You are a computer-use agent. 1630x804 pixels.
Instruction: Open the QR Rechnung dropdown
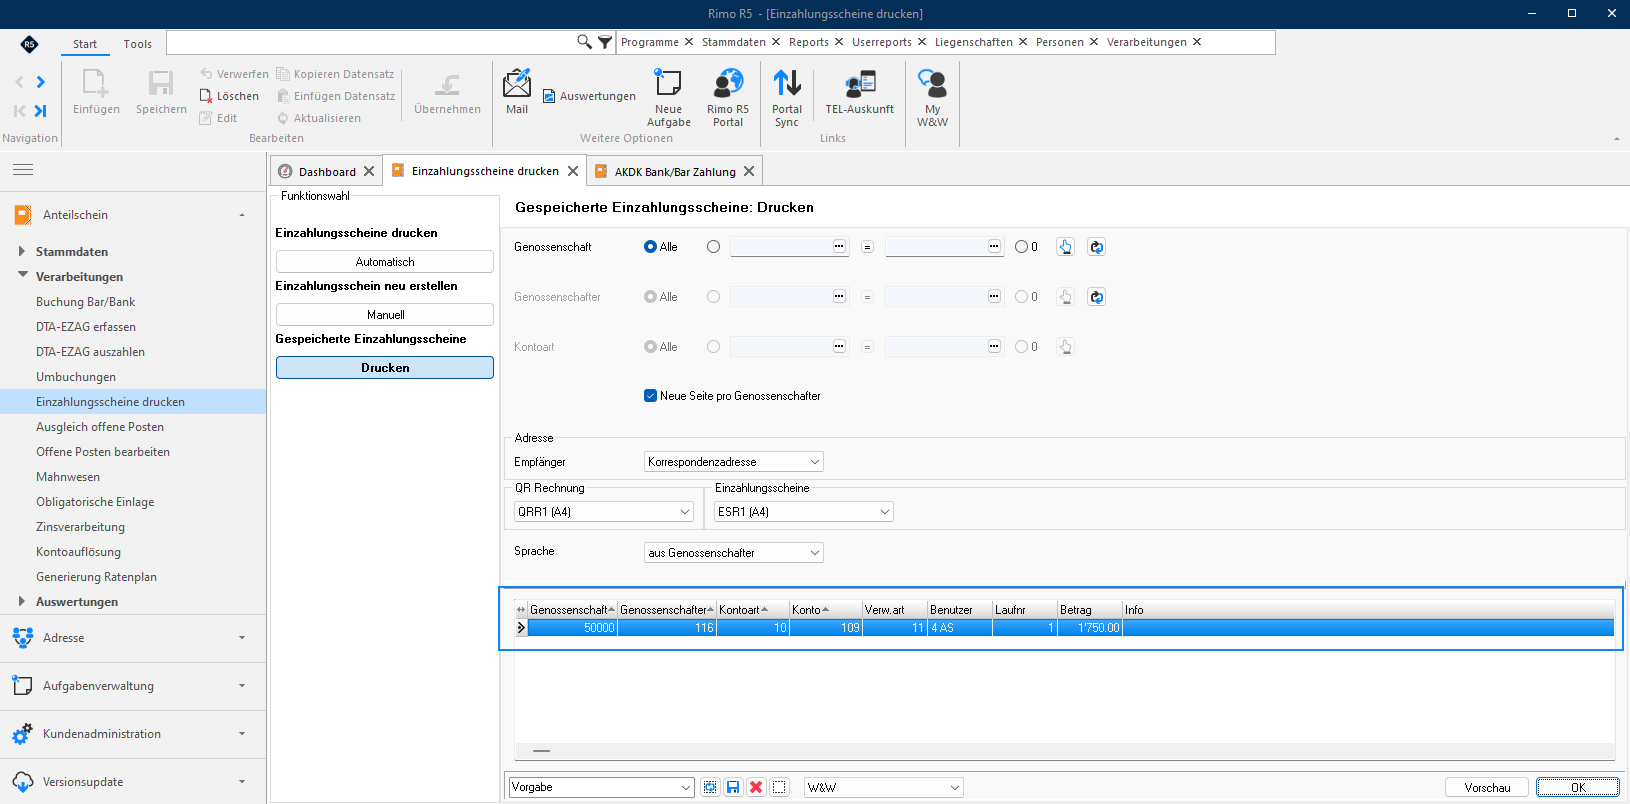click(x=604, y=512)
